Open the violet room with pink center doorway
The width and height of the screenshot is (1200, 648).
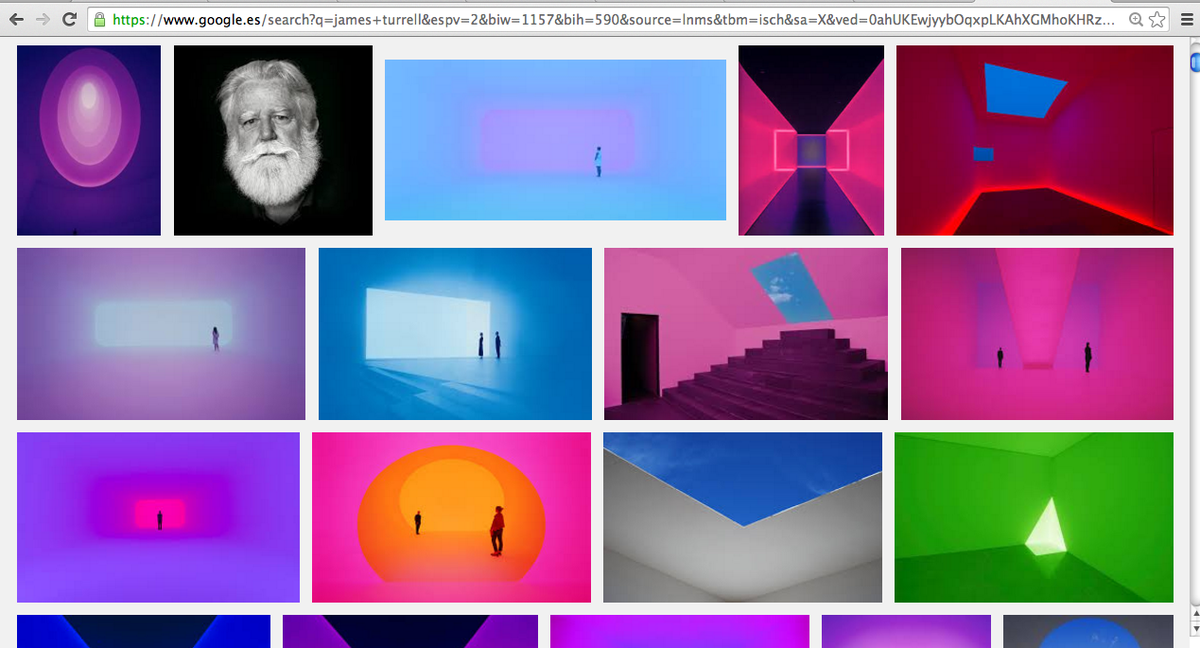coord(158,517)
